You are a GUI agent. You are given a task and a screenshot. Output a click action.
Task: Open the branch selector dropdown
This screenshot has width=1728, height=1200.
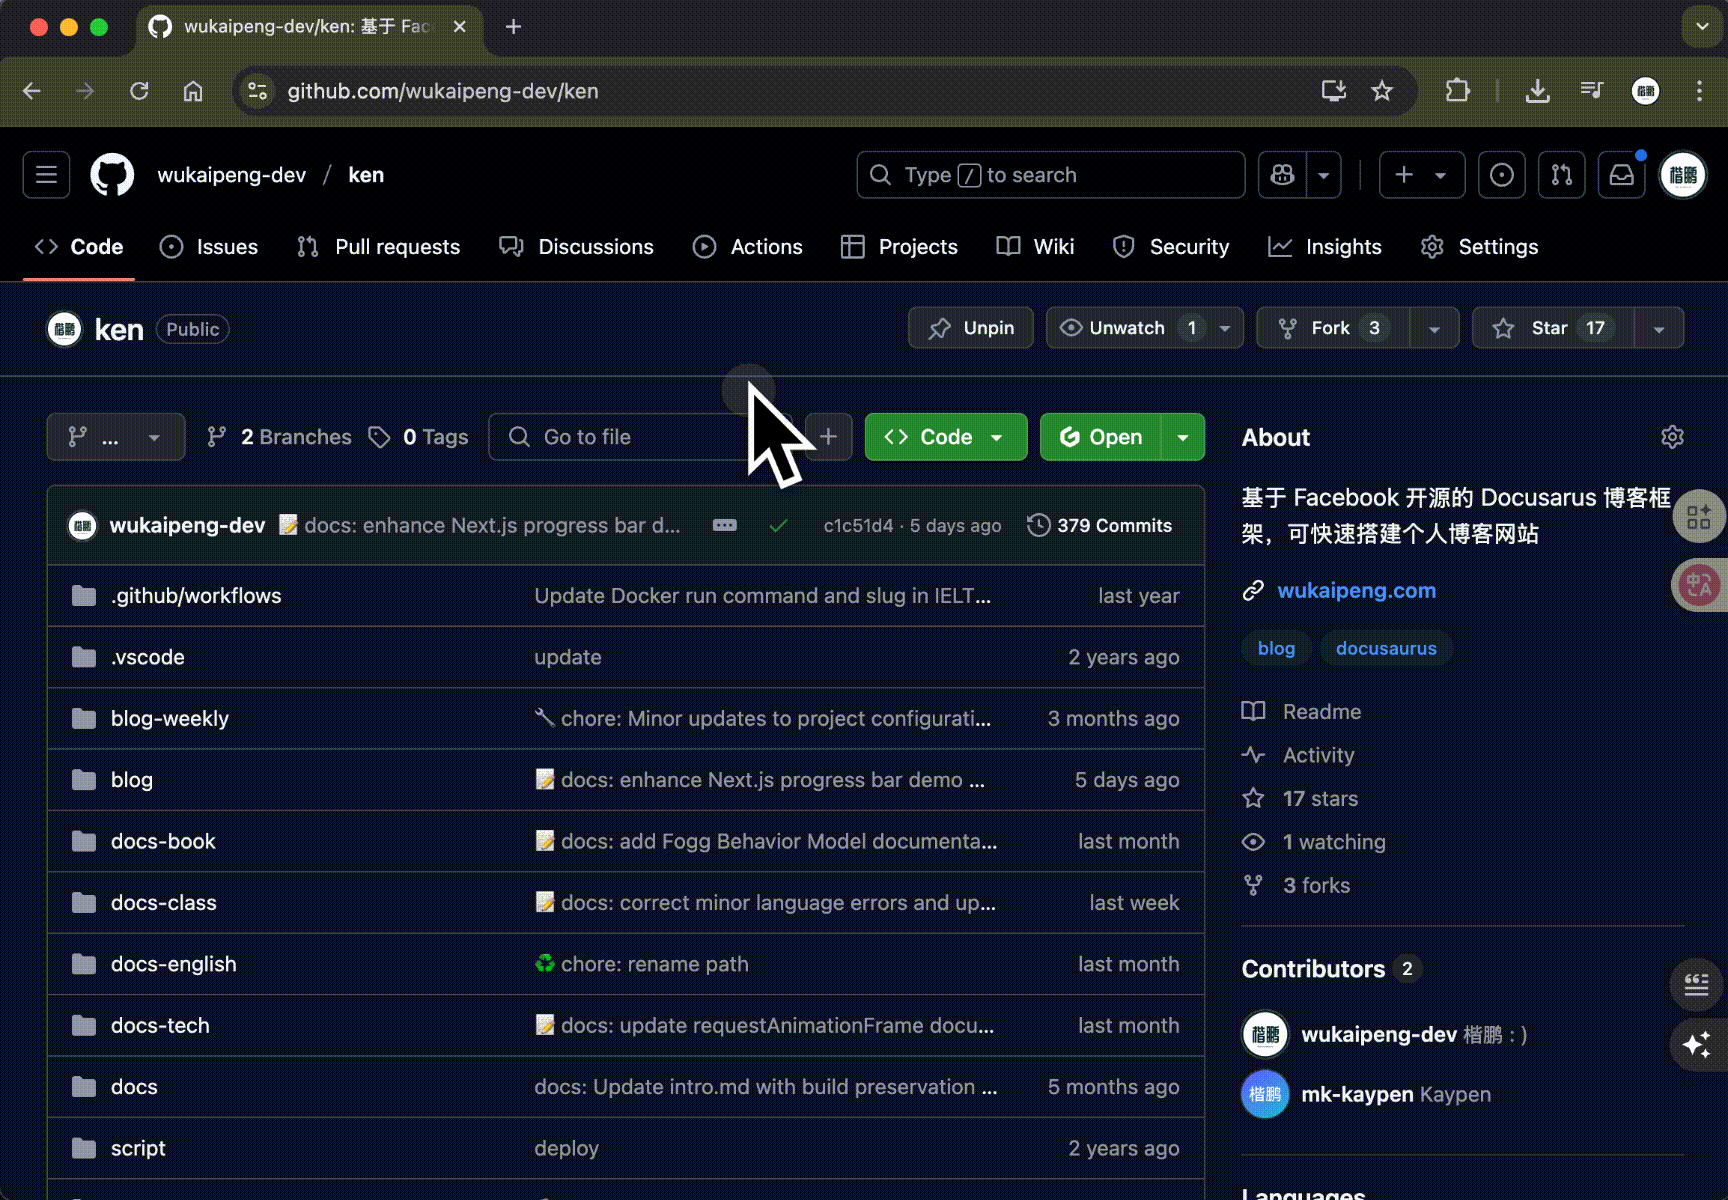click(x=115, y=437)
